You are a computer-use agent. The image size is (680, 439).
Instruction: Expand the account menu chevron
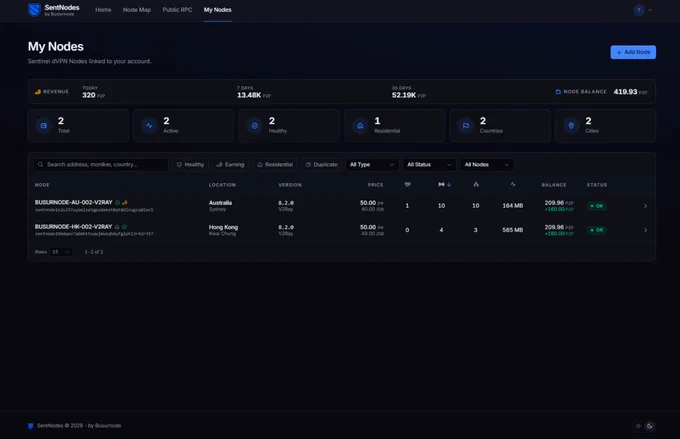point(650,10)
